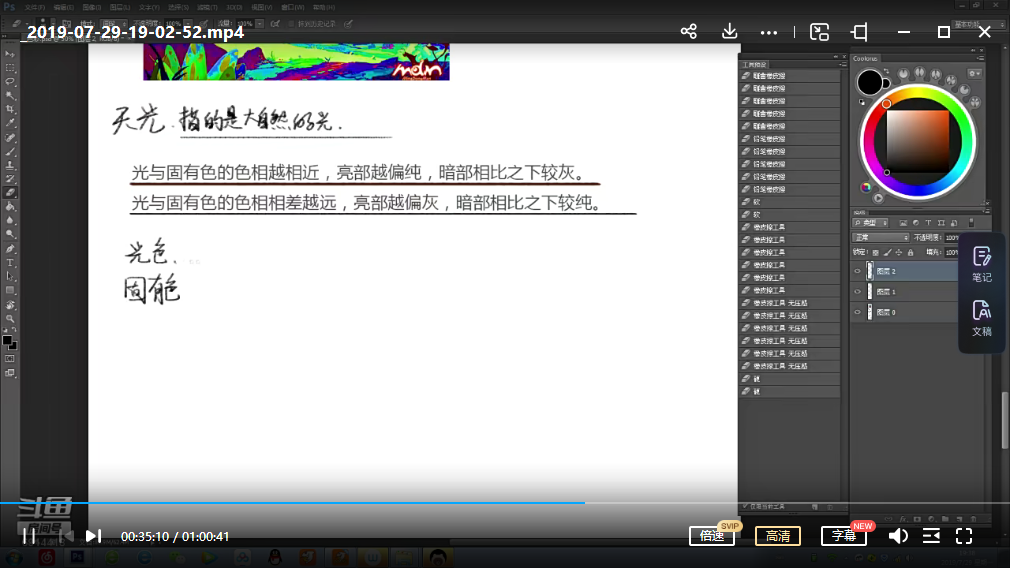
Task: Open the 图层(L) menu
Action: pos(120,7)
